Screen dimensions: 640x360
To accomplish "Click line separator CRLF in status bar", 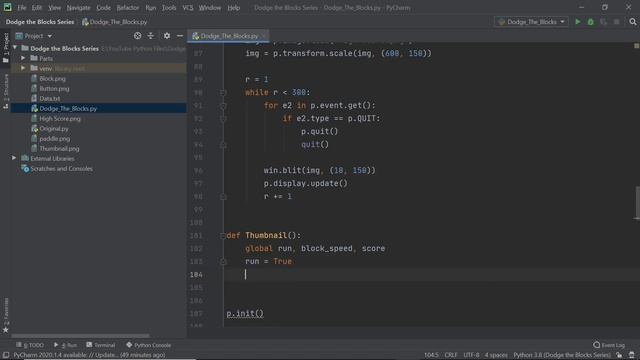I will coord(451,355).
